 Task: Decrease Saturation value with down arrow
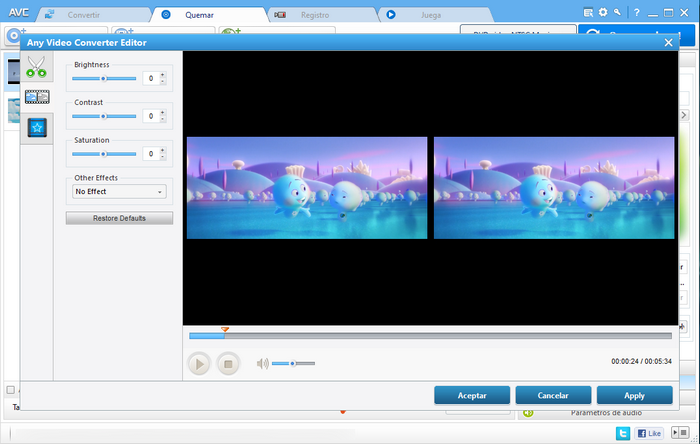[162, 157]
